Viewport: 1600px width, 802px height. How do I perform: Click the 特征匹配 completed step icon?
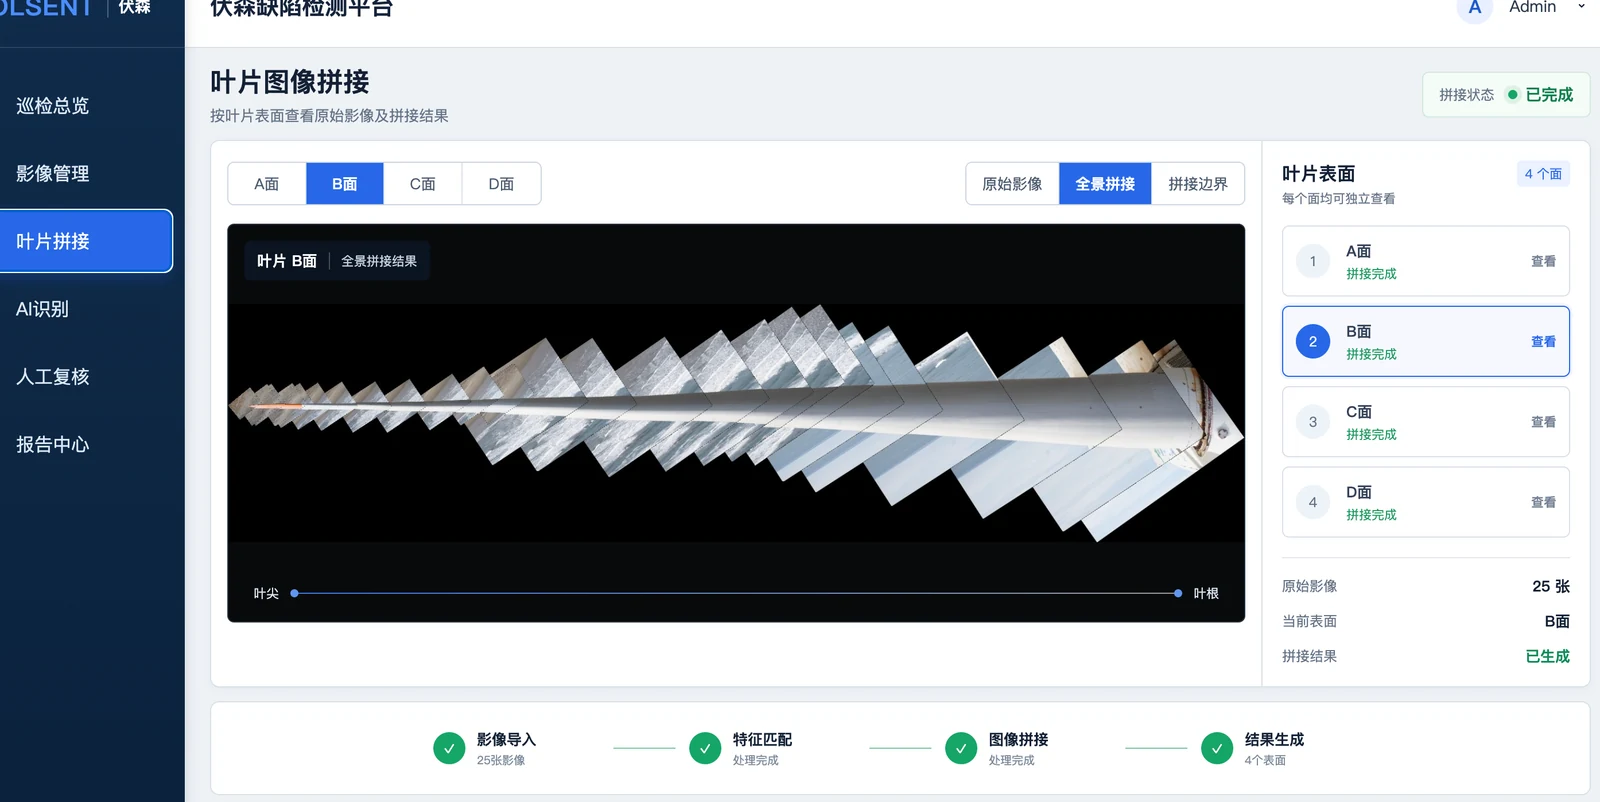[x=705, y=748]
